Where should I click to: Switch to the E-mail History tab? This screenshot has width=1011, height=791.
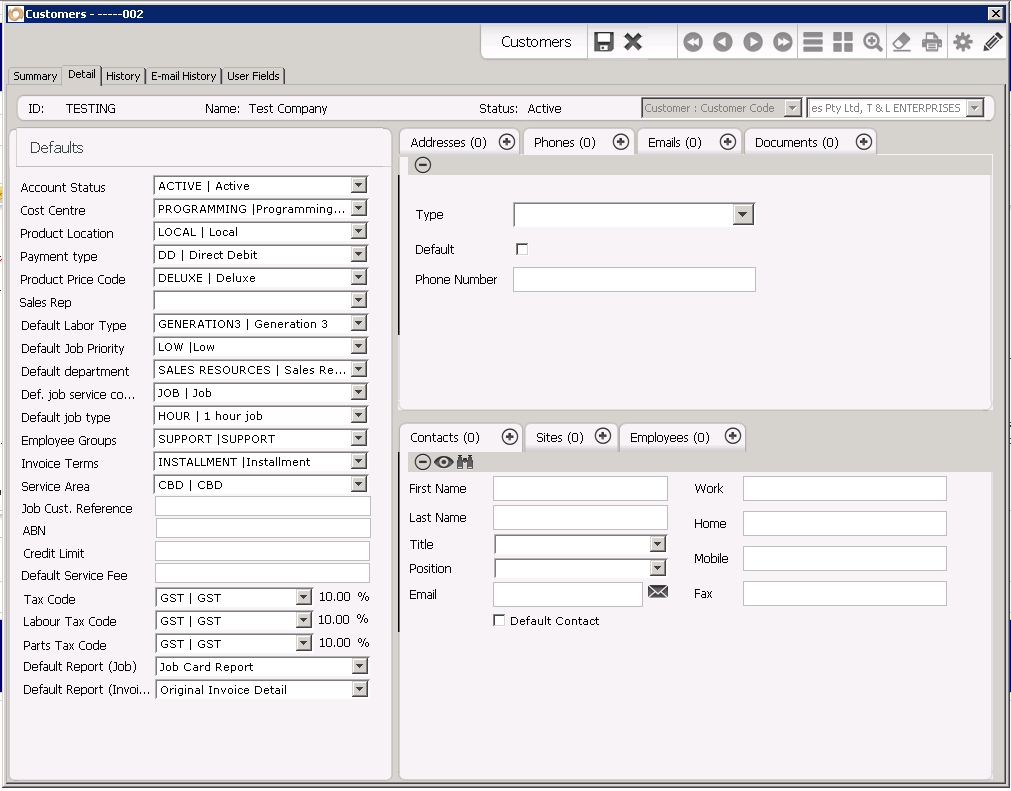click(183, 76)
